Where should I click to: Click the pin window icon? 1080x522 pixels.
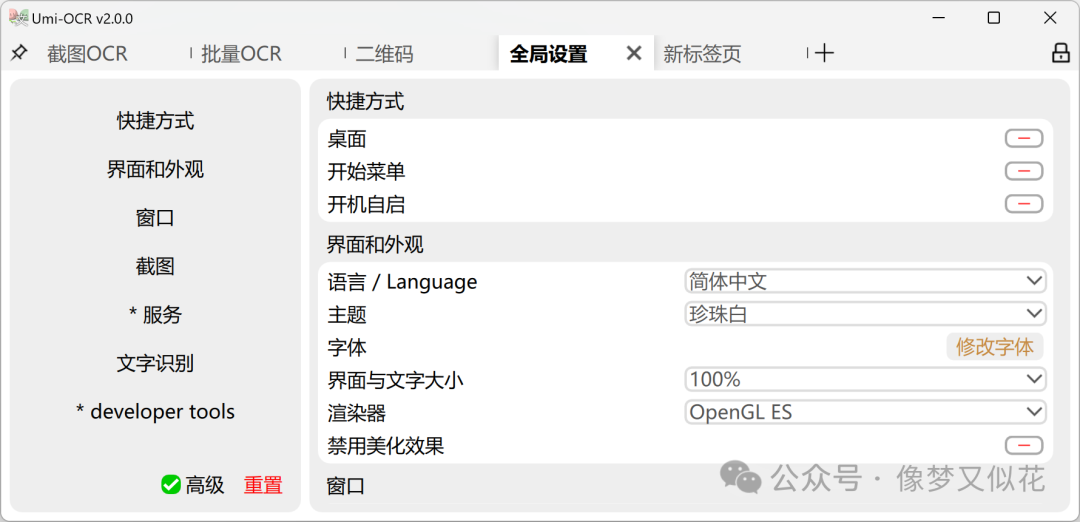point(19,53)
